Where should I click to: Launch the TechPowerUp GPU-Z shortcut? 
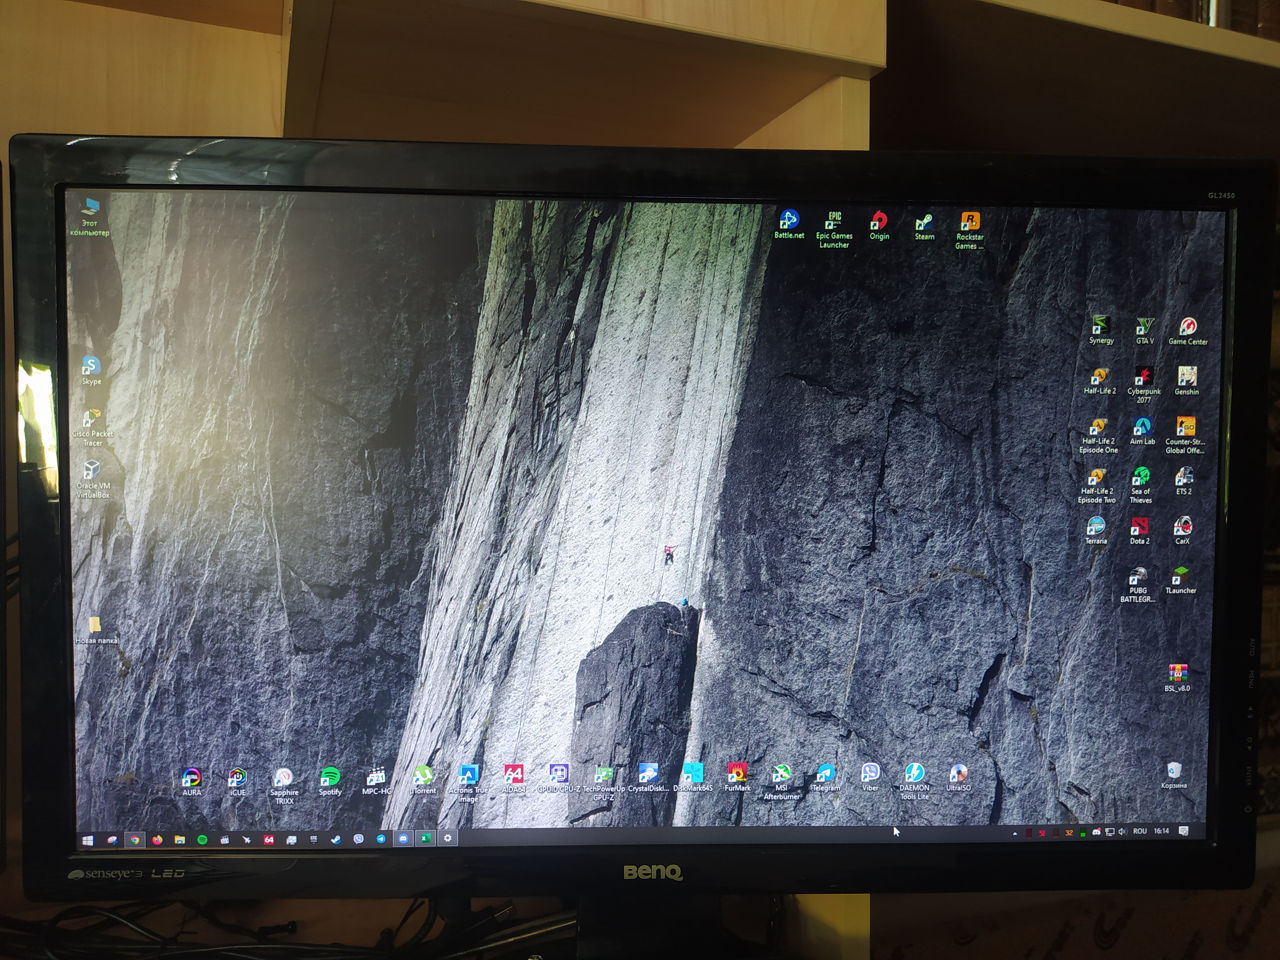[x=603, y=783]
